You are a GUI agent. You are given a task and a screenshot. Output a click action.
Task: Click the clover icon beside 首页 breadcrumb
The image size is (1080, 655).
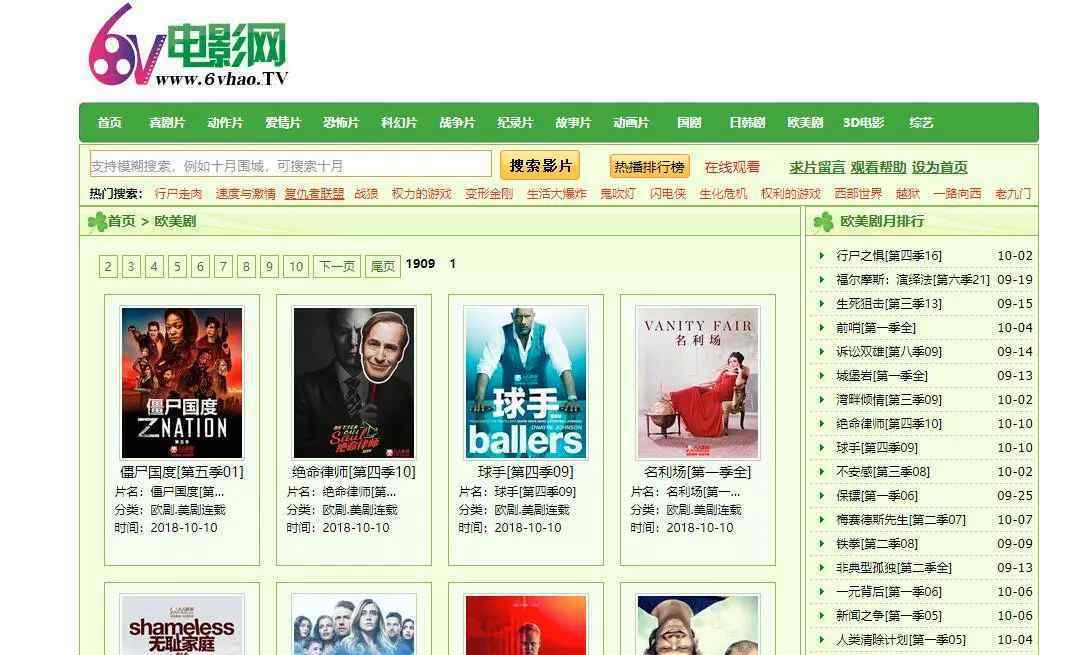click(x=97, y=222)
